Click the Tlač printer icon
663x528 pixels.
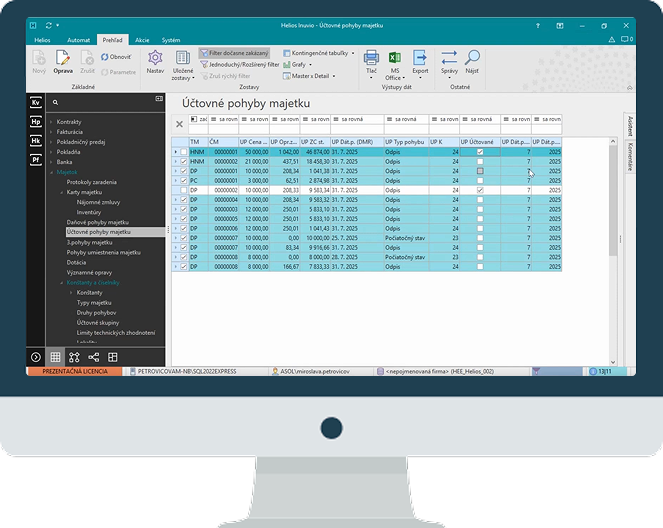pos(371,58)
